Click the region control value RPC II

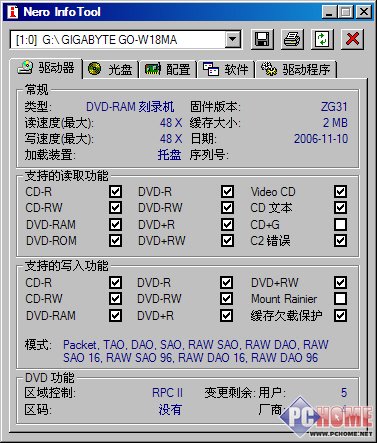(167, 393)
